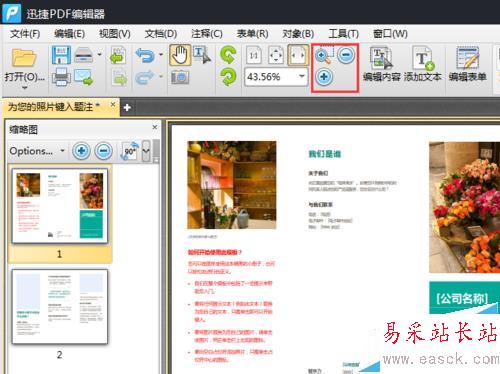Select the marquee zoom magnifier tool

323,55
